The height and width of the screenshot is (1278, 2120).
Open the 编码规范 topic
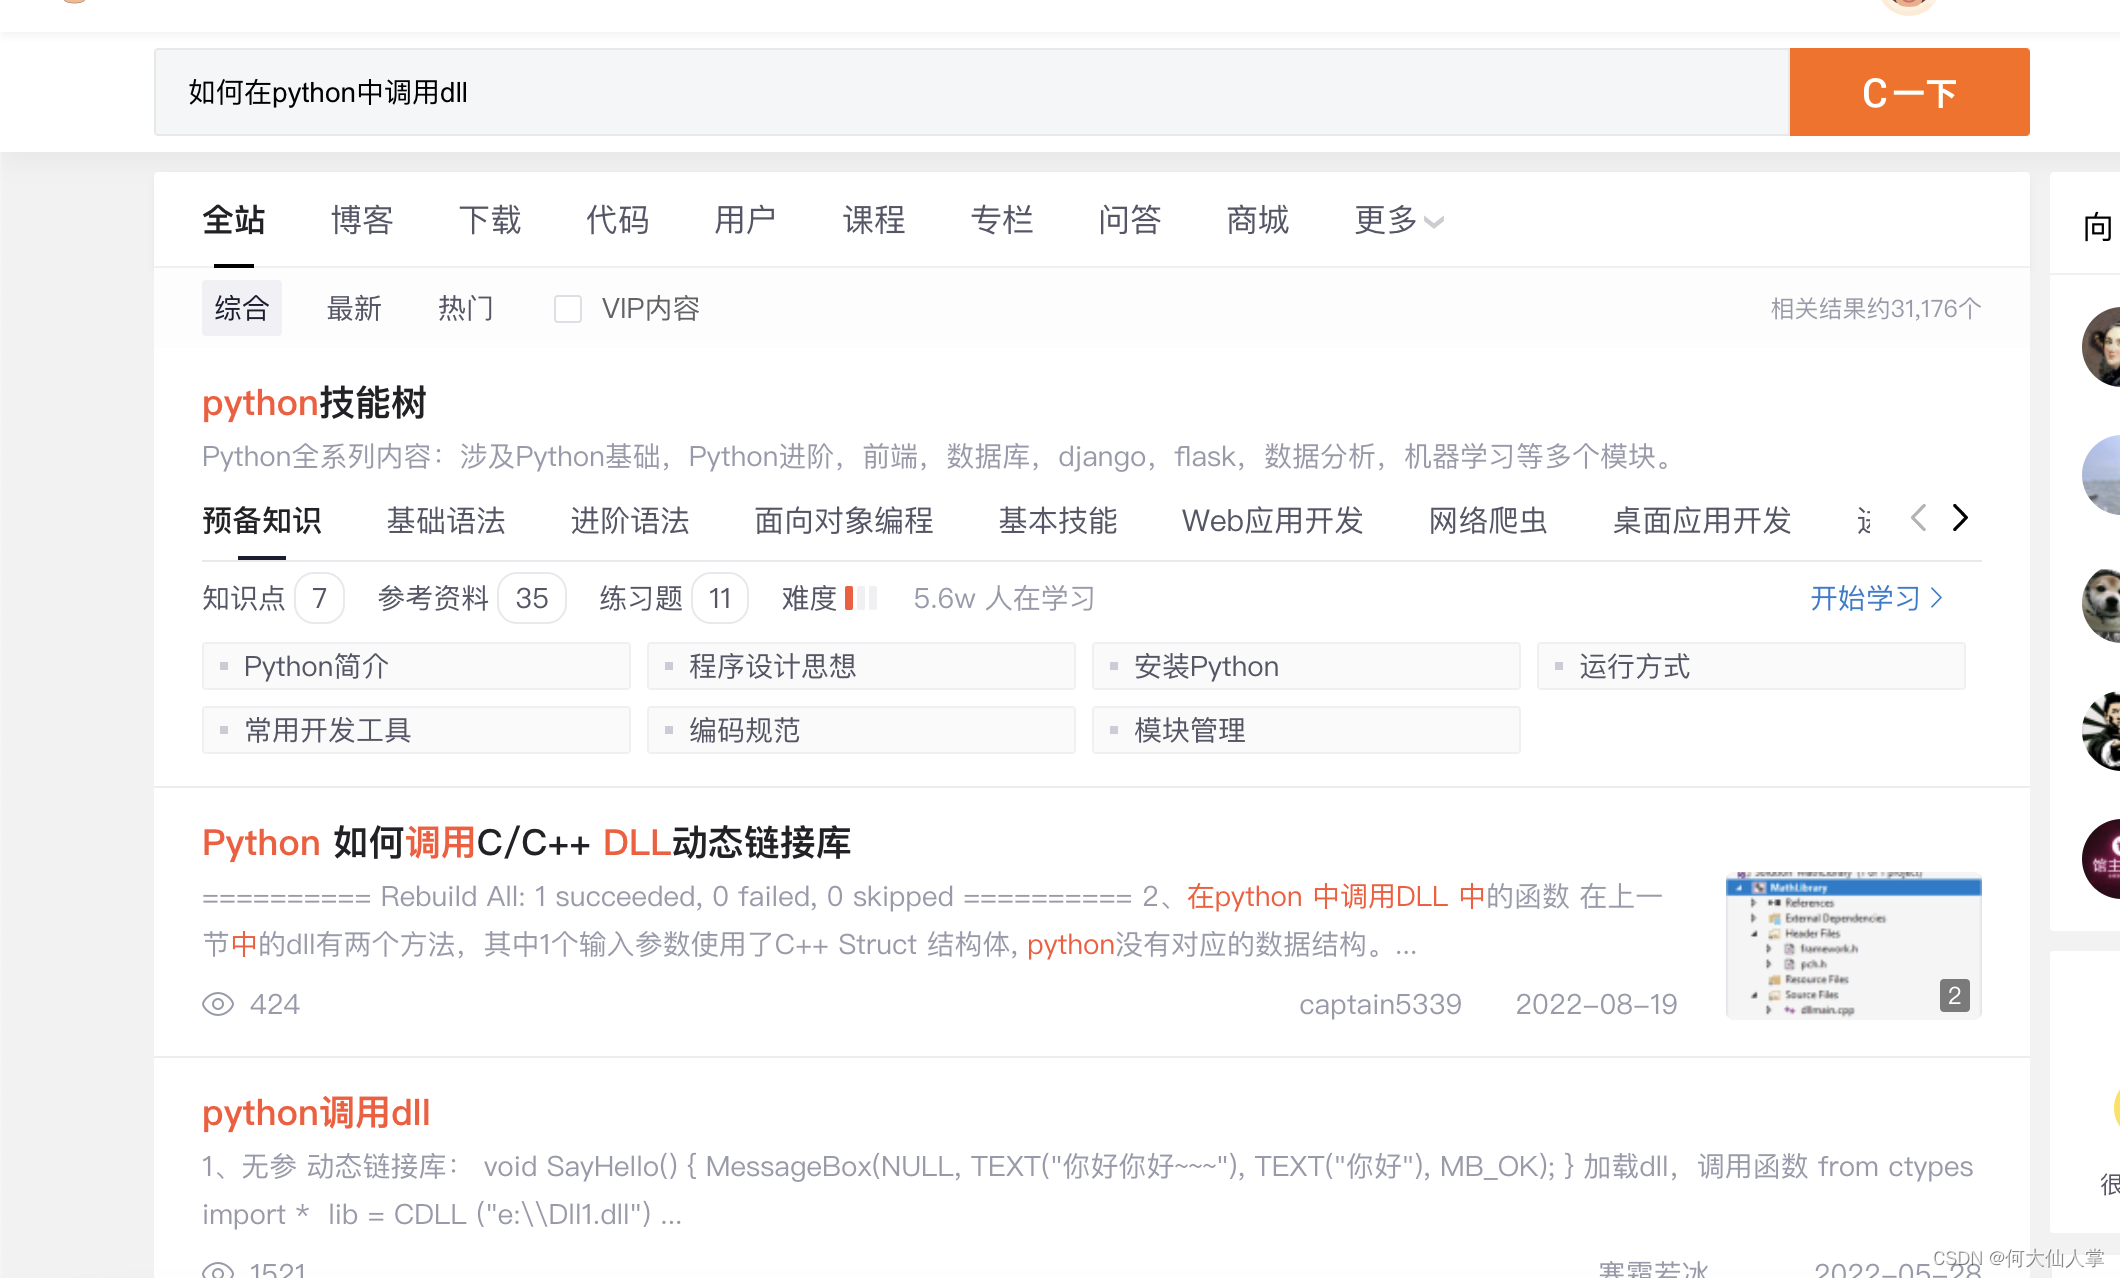click(x=861, y=730)
